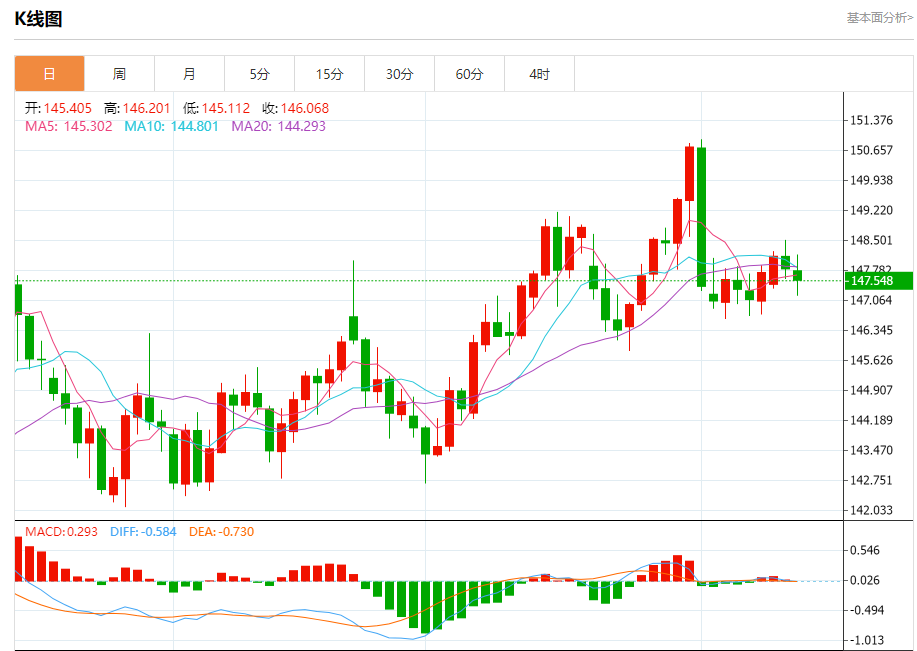Screen dimensions: 917x651
Task: Open the 30分 interval tab
Action: 399,74
